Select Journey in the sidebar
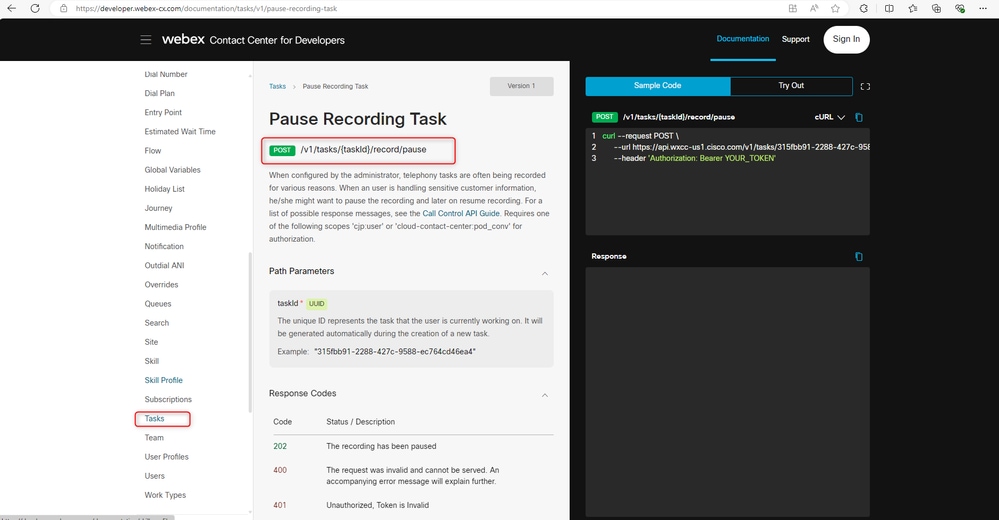Screen dimensions: 999x520 click(x=158, y=208)
